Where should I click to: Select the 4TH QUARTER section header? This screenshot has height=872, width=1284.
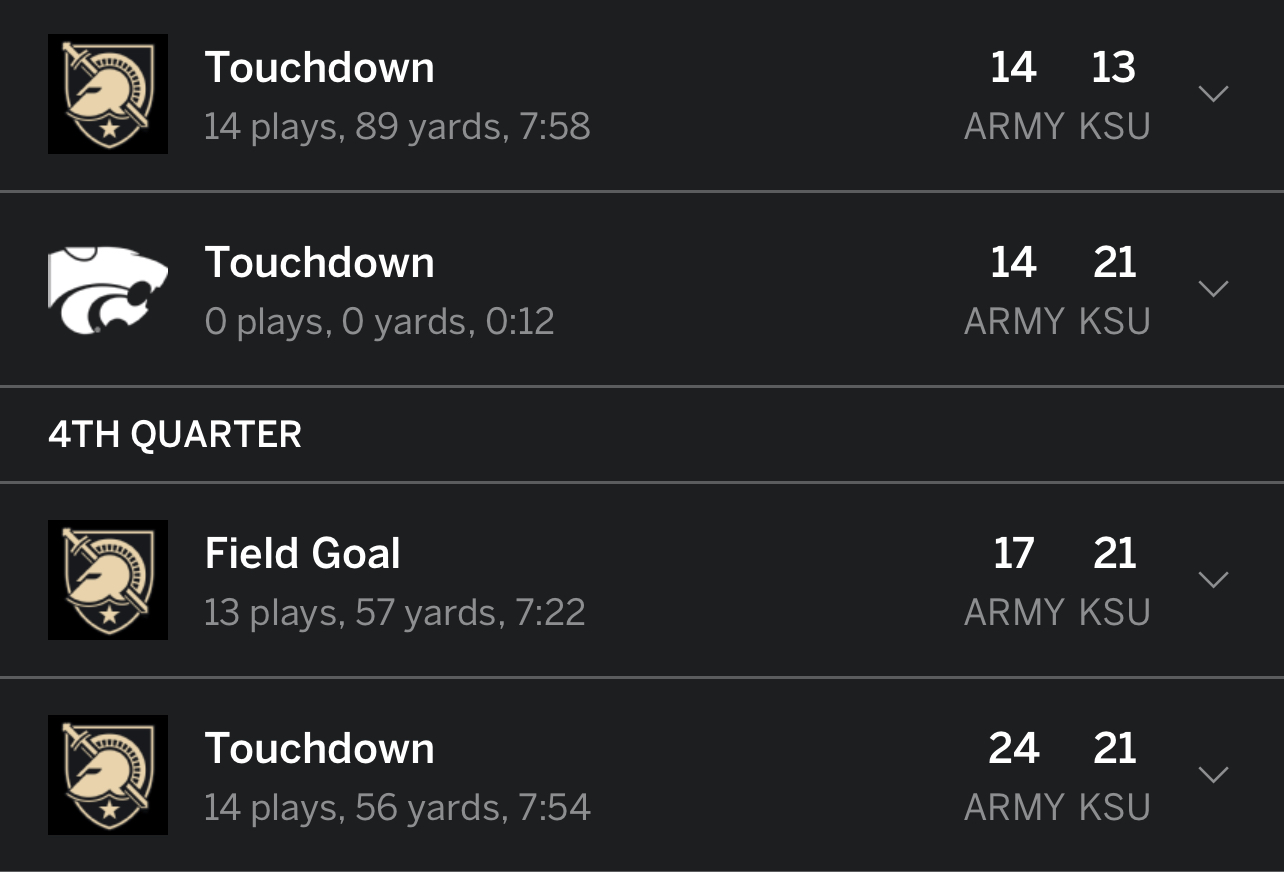pyautogui.click(x=175, y=435)
